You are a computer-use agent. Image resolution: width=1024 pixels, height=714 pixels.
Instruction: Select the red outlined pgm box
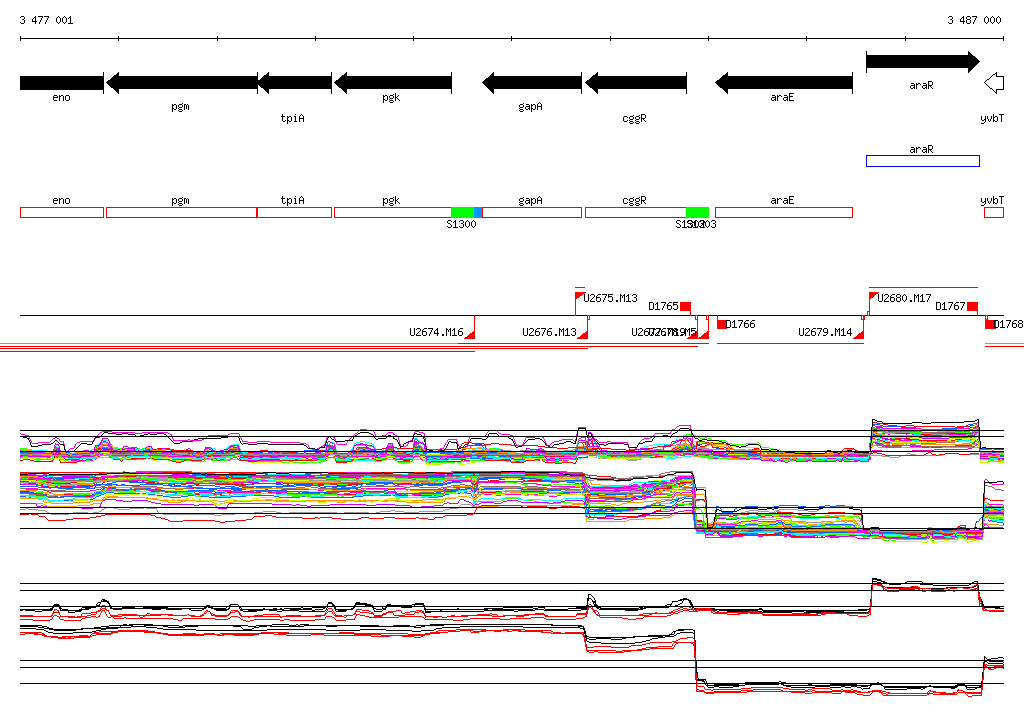click(182, 212)
